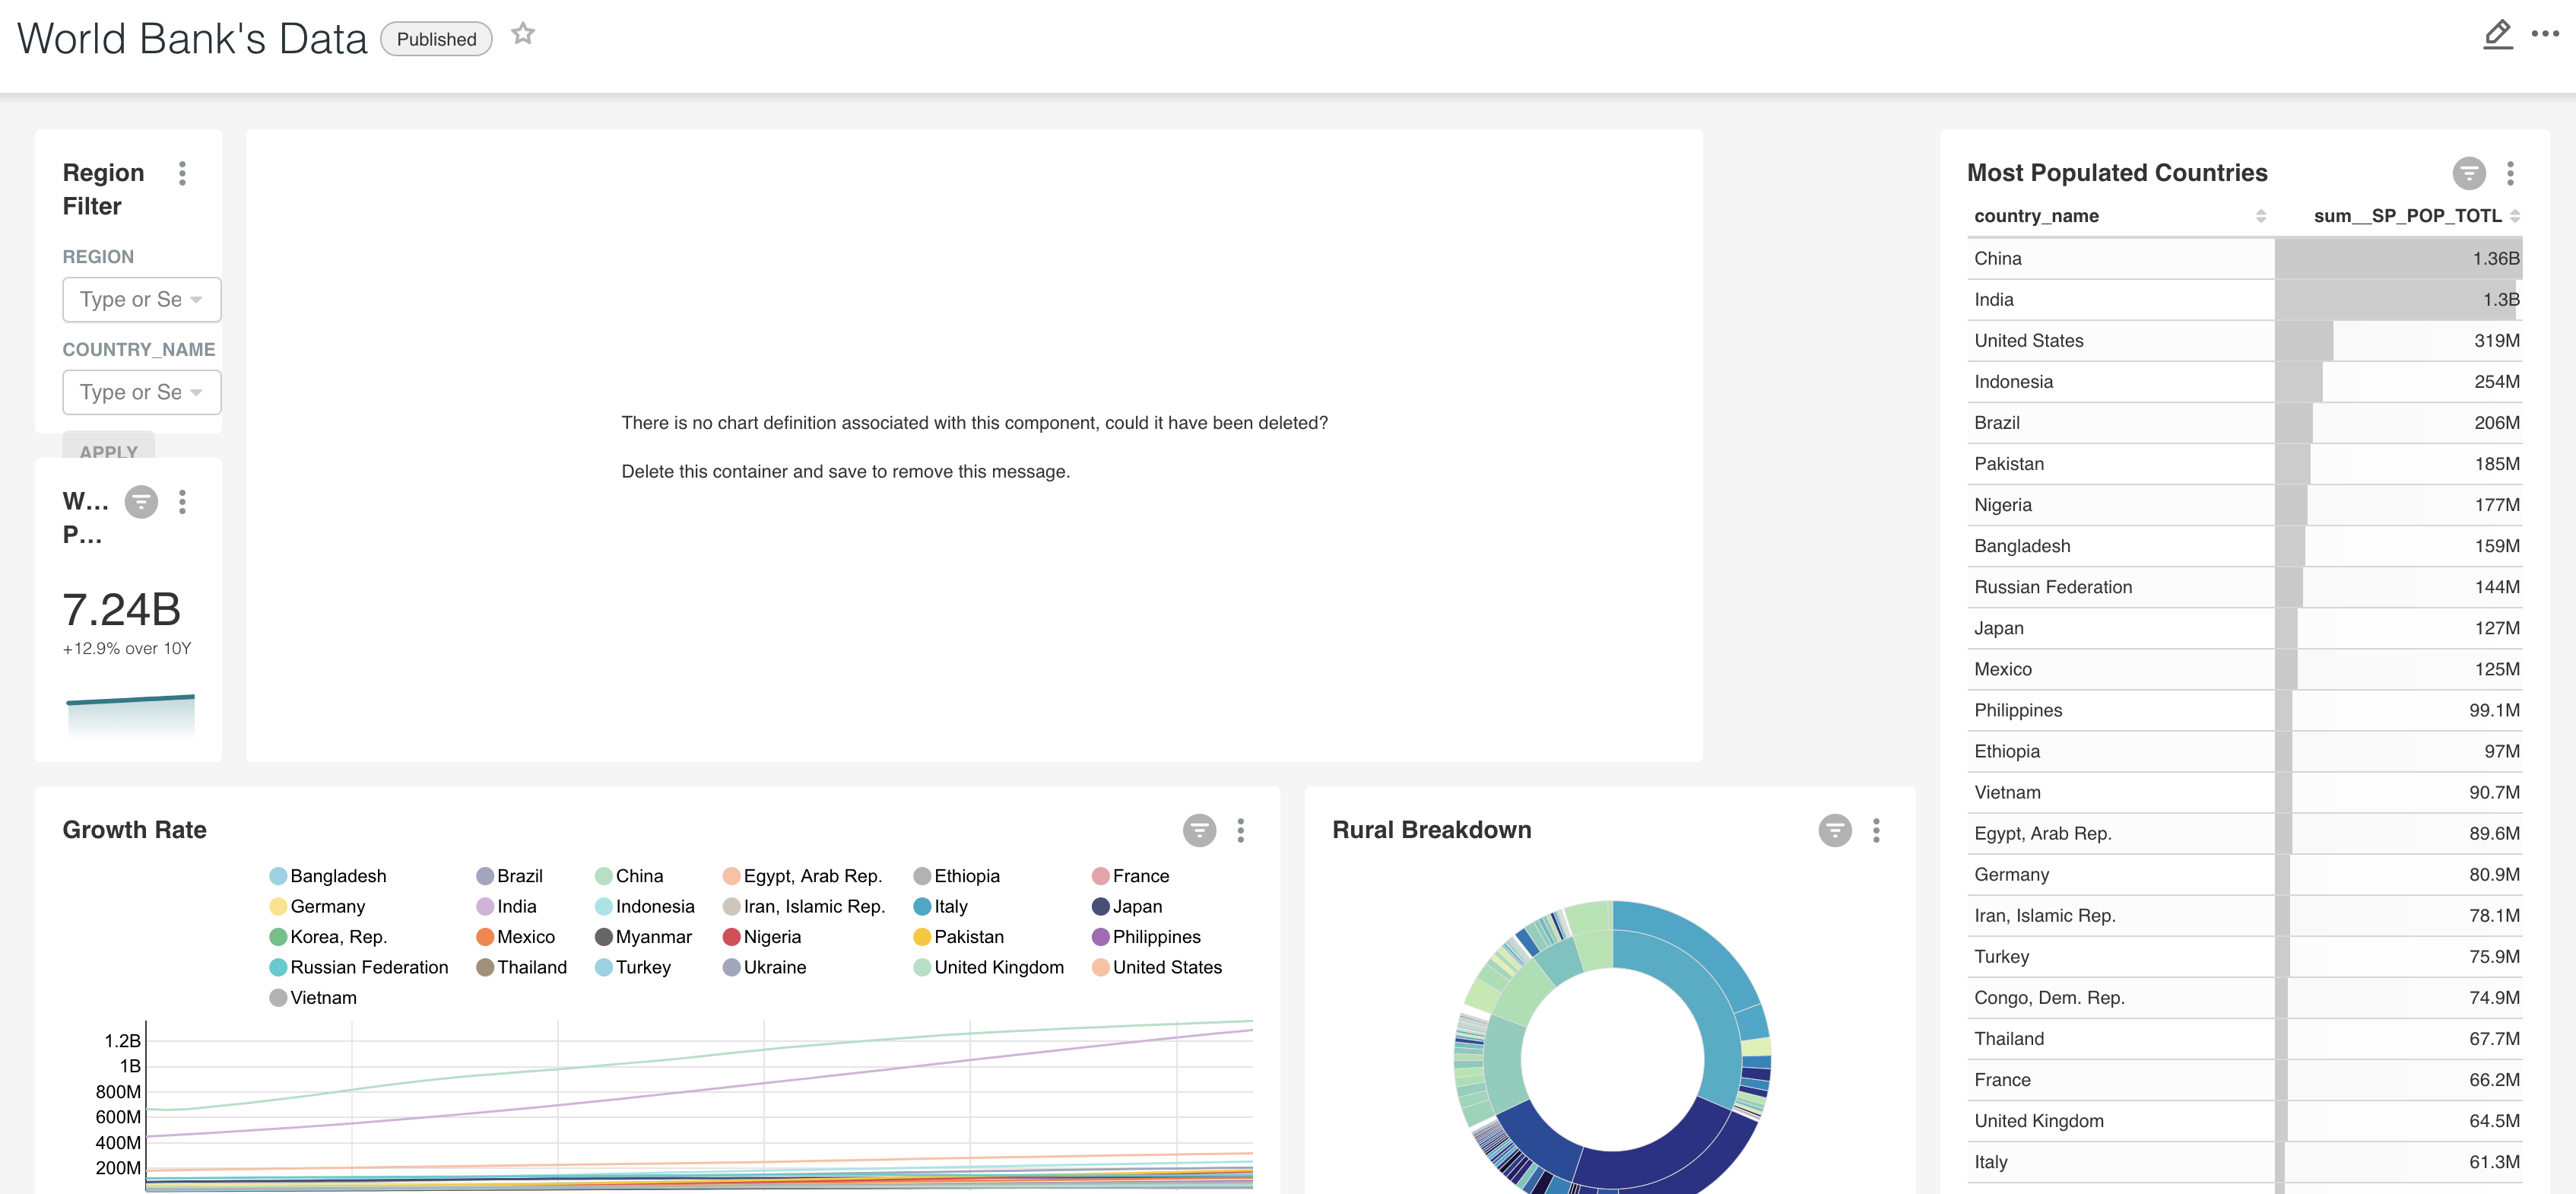Open the Growth Rate chart options menu
Screen dimensions: 2576x1194
[x=1242, y=830]
